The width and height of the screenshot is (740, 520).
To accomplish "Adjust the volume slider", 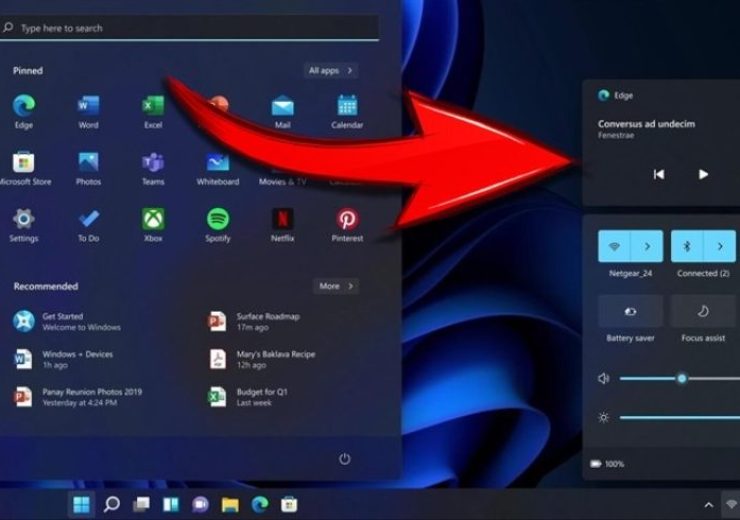I will point(680,378).
